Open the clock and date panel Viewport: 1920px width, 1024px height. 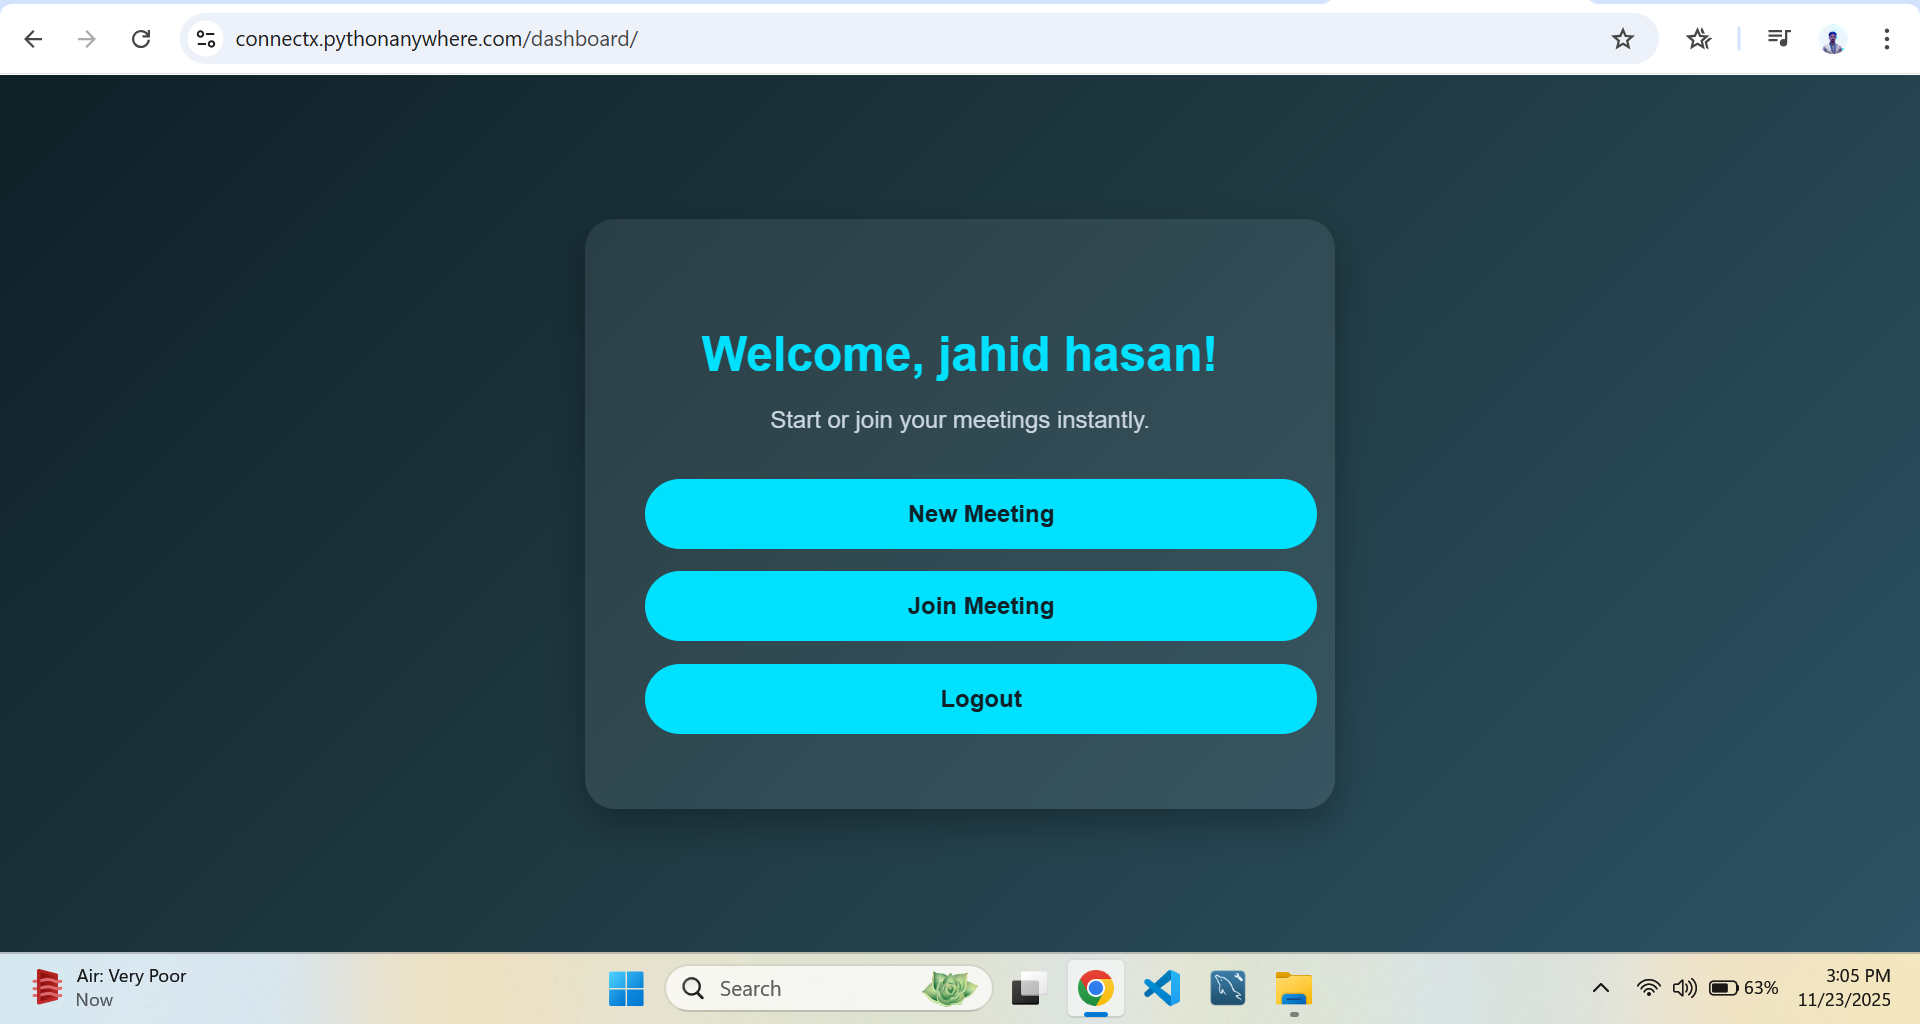coord(1843,988)
